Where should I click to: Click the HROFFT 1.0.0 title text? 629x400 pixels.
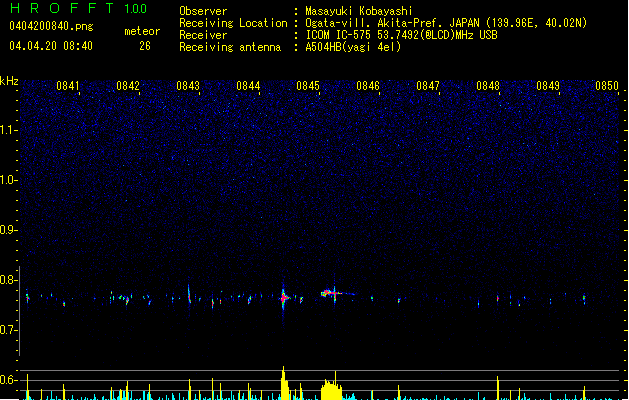pyautogui.click(x=79, y=8)
